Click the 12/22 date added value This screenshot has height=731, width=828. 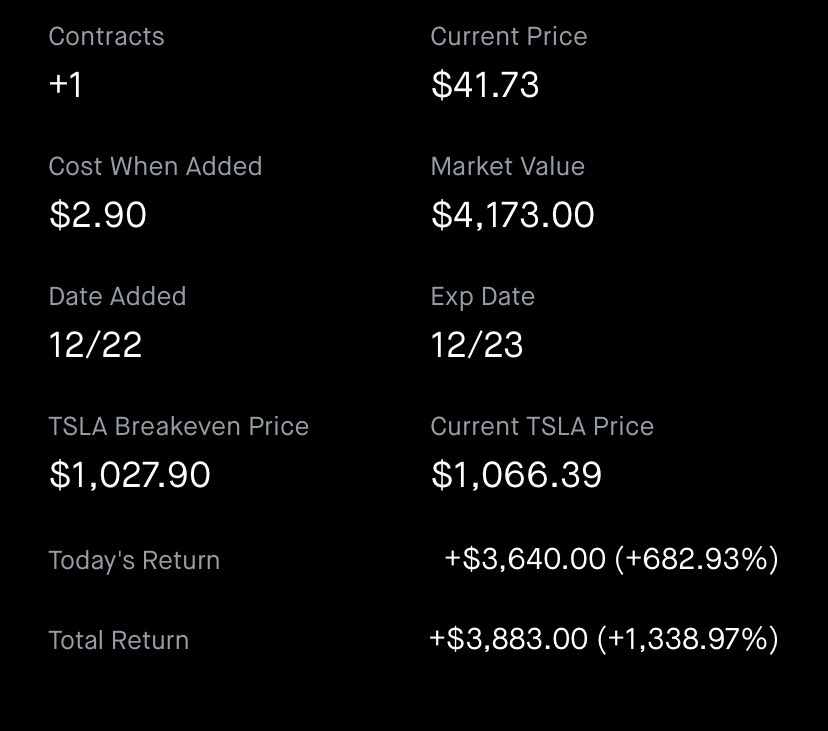pyautogui.click(x=95, y=345)
